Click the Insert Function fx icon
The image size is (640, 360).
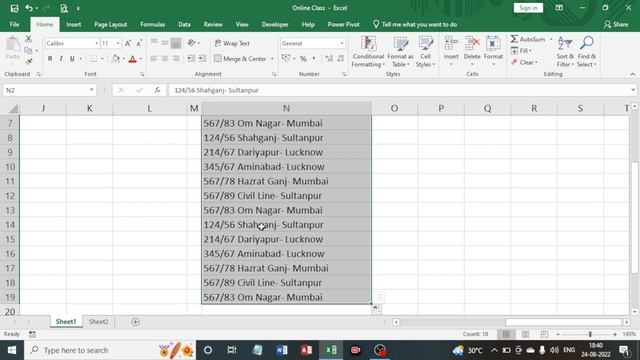(x=157, y=90)
